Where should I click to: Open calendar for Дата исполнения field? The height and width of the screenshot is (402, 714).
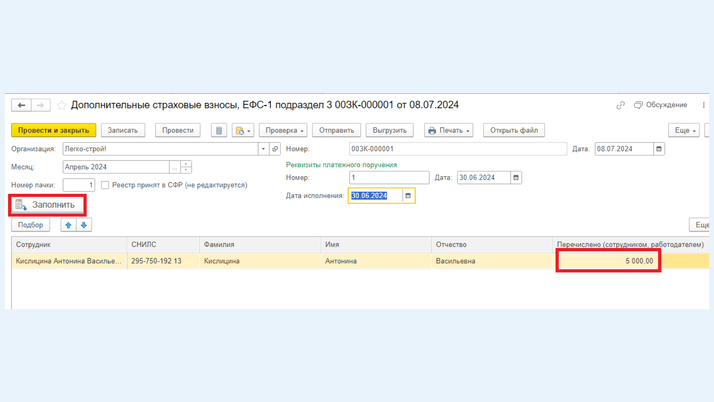(408, 196)
